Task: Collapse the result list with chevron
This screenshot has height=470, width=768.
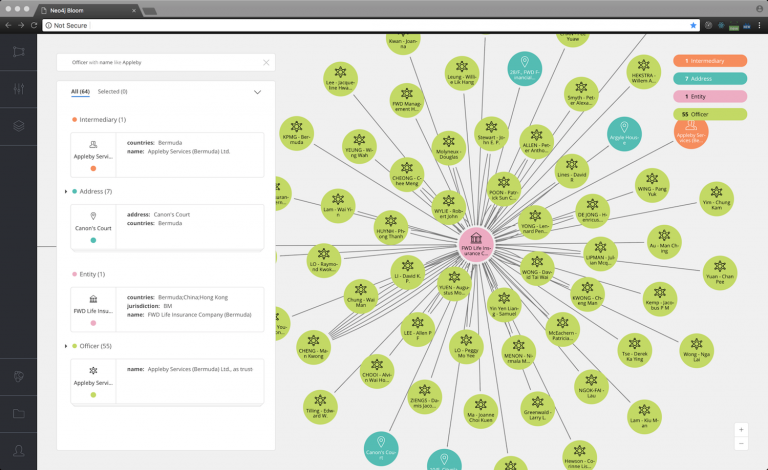Action: [257, 92]
